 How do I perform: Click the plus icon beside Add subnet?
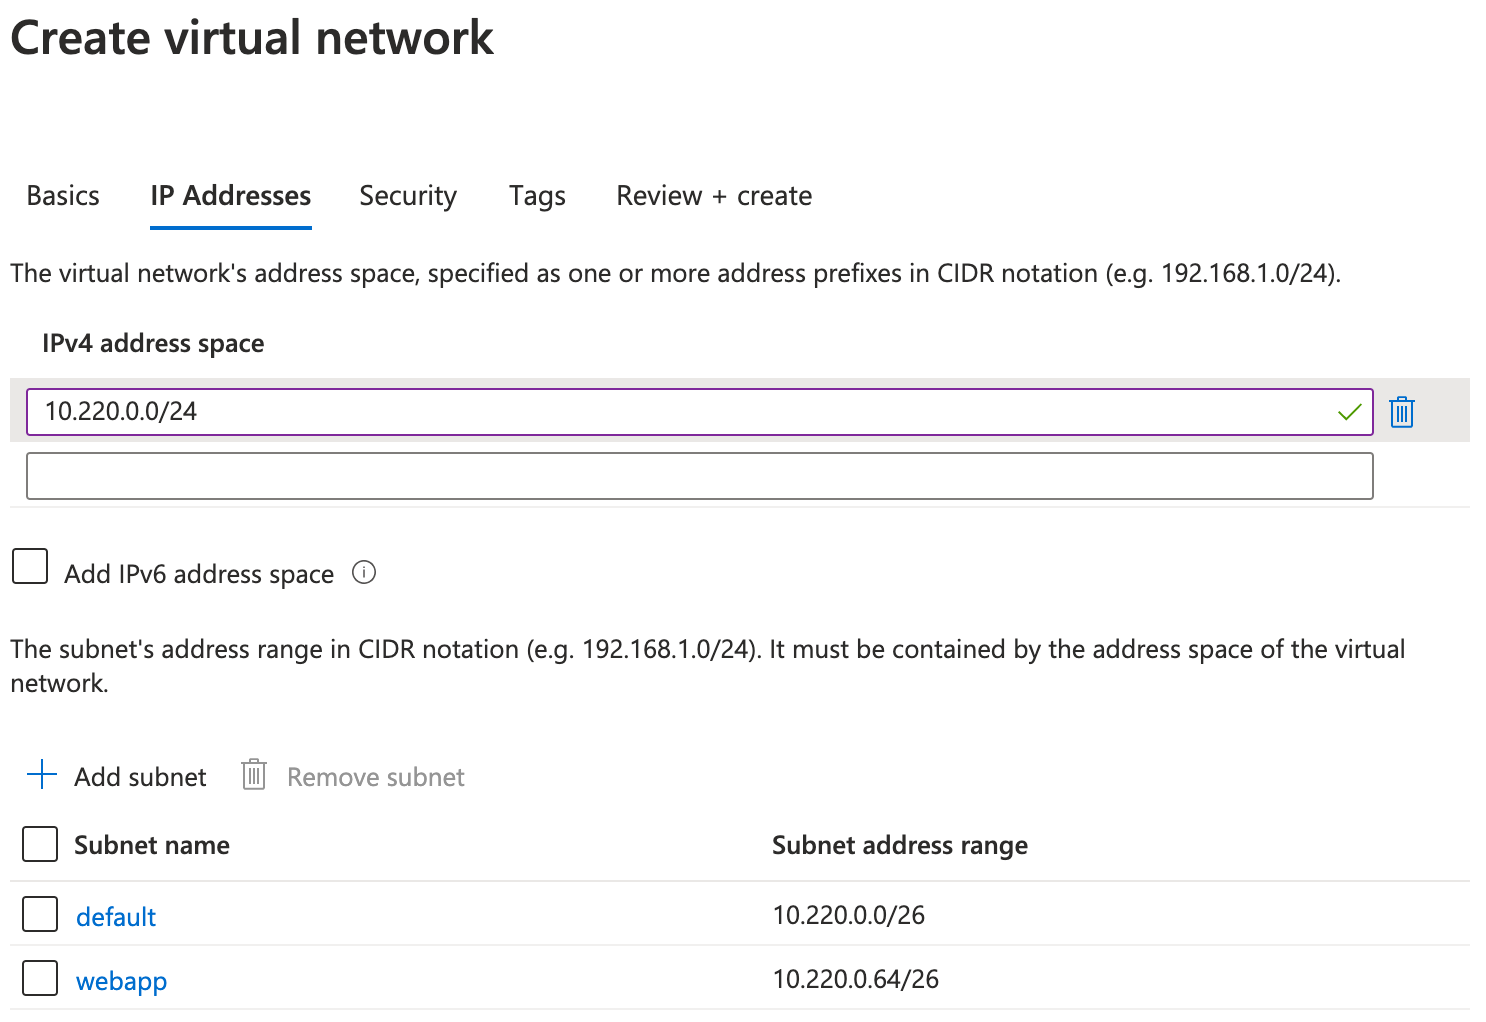(x=42, y=775)
